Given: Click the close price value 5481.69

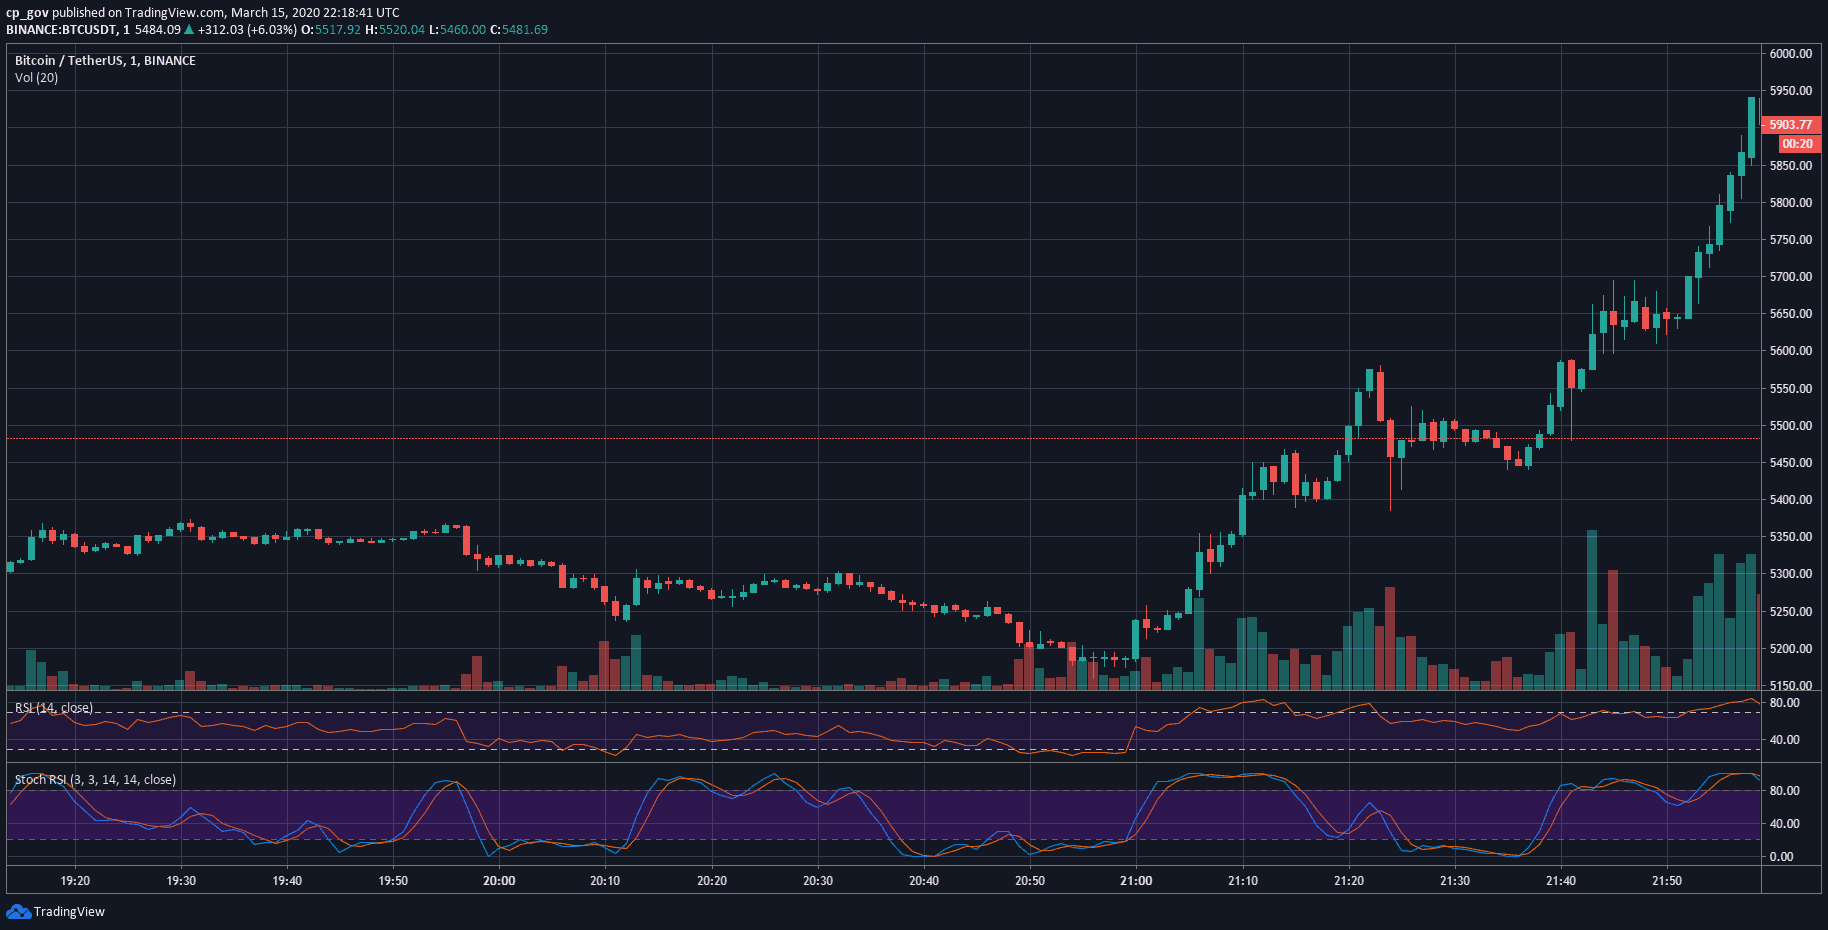Looking at the screenshot, I should (525, 30).
